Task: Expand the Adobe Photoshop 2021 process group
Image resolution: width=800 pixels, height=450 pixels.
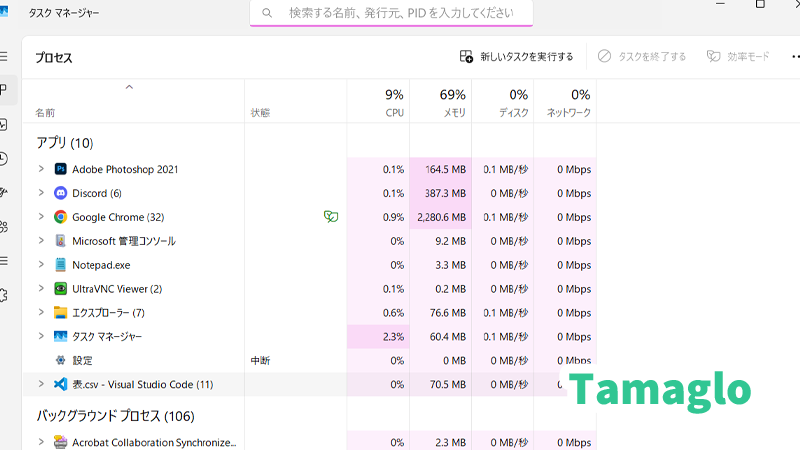Action: pos(41,169)
